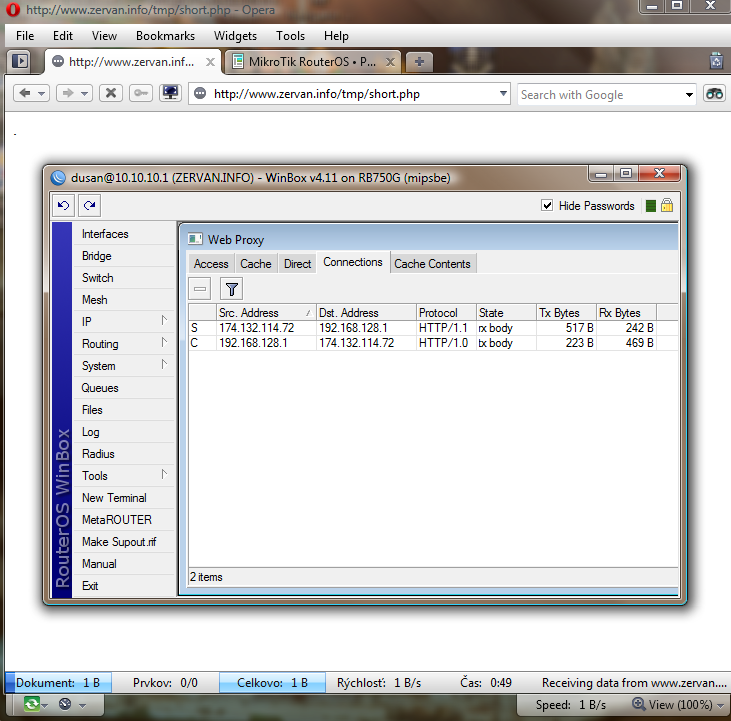Click the Opera Link sync status icon
This screenshot has height=721, width=731.
pyautogui.click(x=32, y=703)
